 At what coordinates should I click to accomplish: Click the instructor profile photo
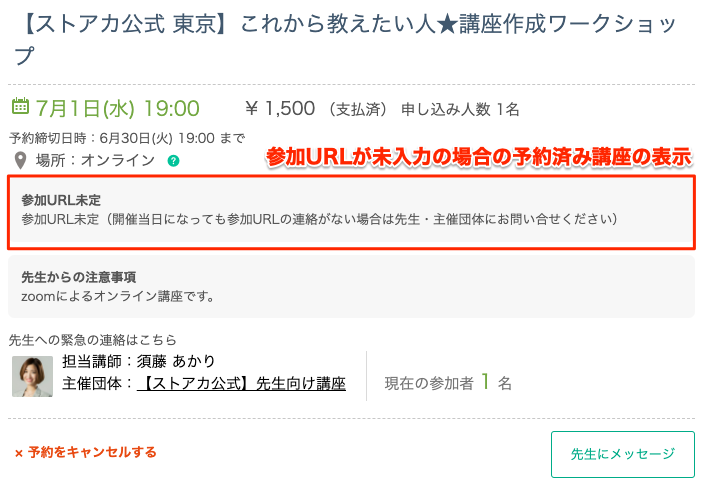32,376
